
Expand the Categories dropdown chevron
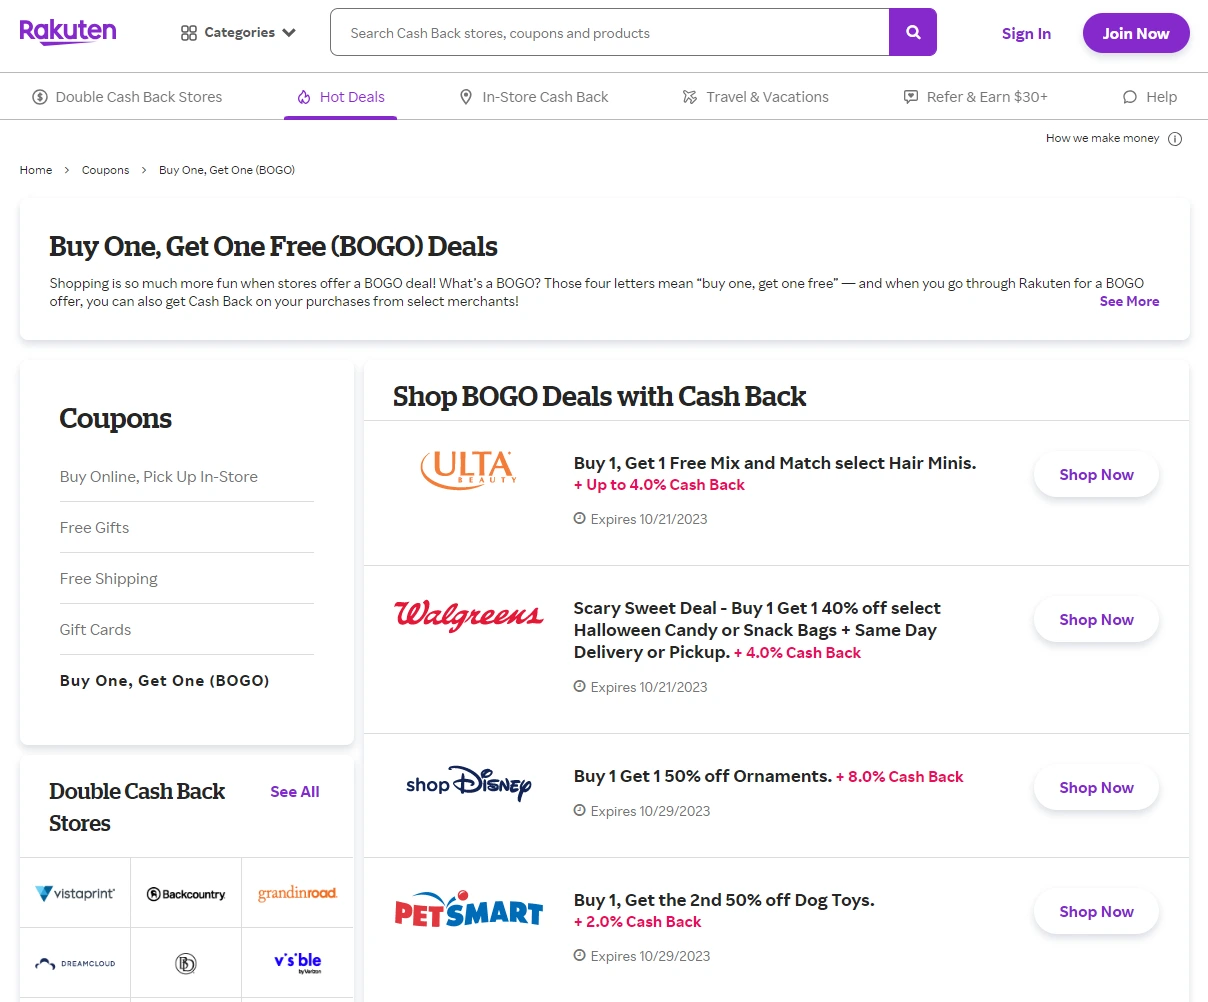pyautogui.click(x=289, y=33)
